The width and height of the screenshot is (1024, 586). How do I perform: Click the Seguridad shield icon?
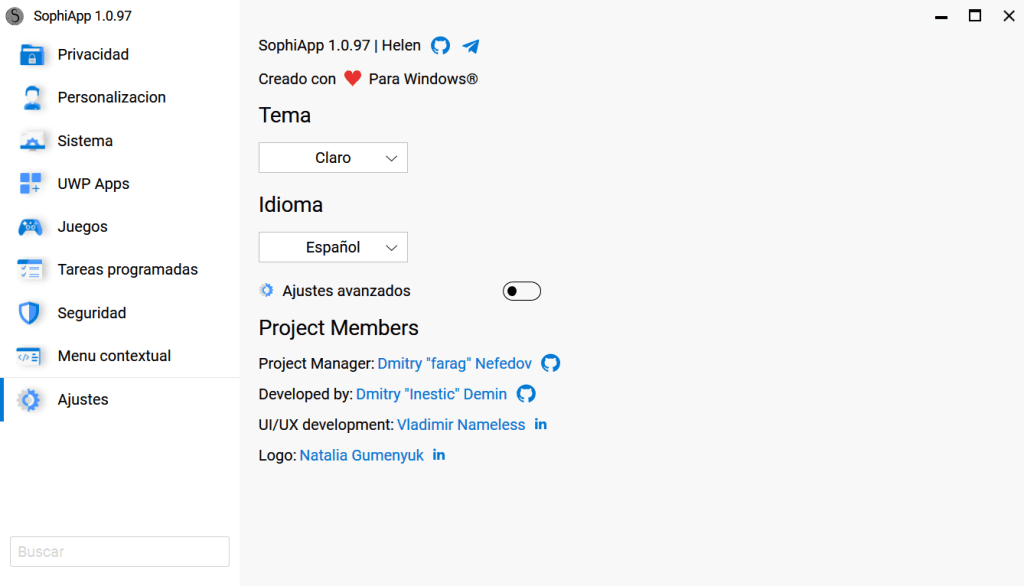click(x=29, y=313)
